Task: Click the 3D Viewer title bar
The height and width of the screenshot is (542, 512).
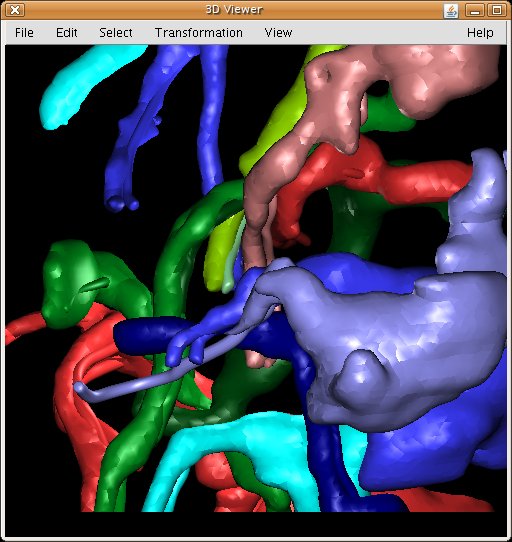Action: 234,10
